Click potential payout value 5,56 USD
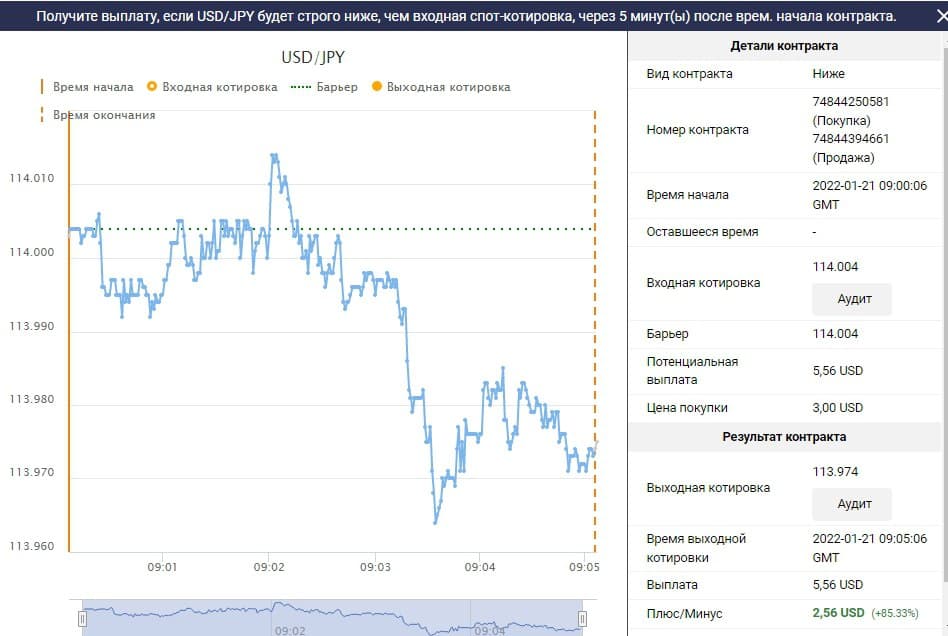Image resolution: width=948 pixels, height=636 pixels. [x=837, y=371]
